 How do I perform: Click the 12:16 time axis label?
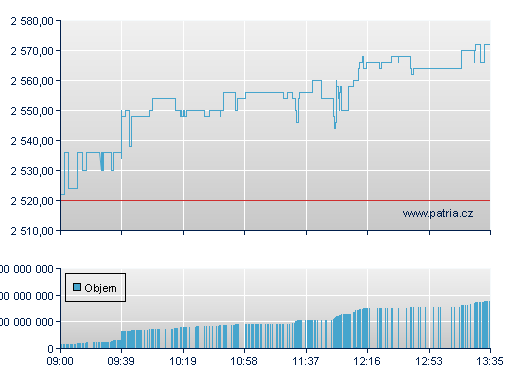point(367,361)
